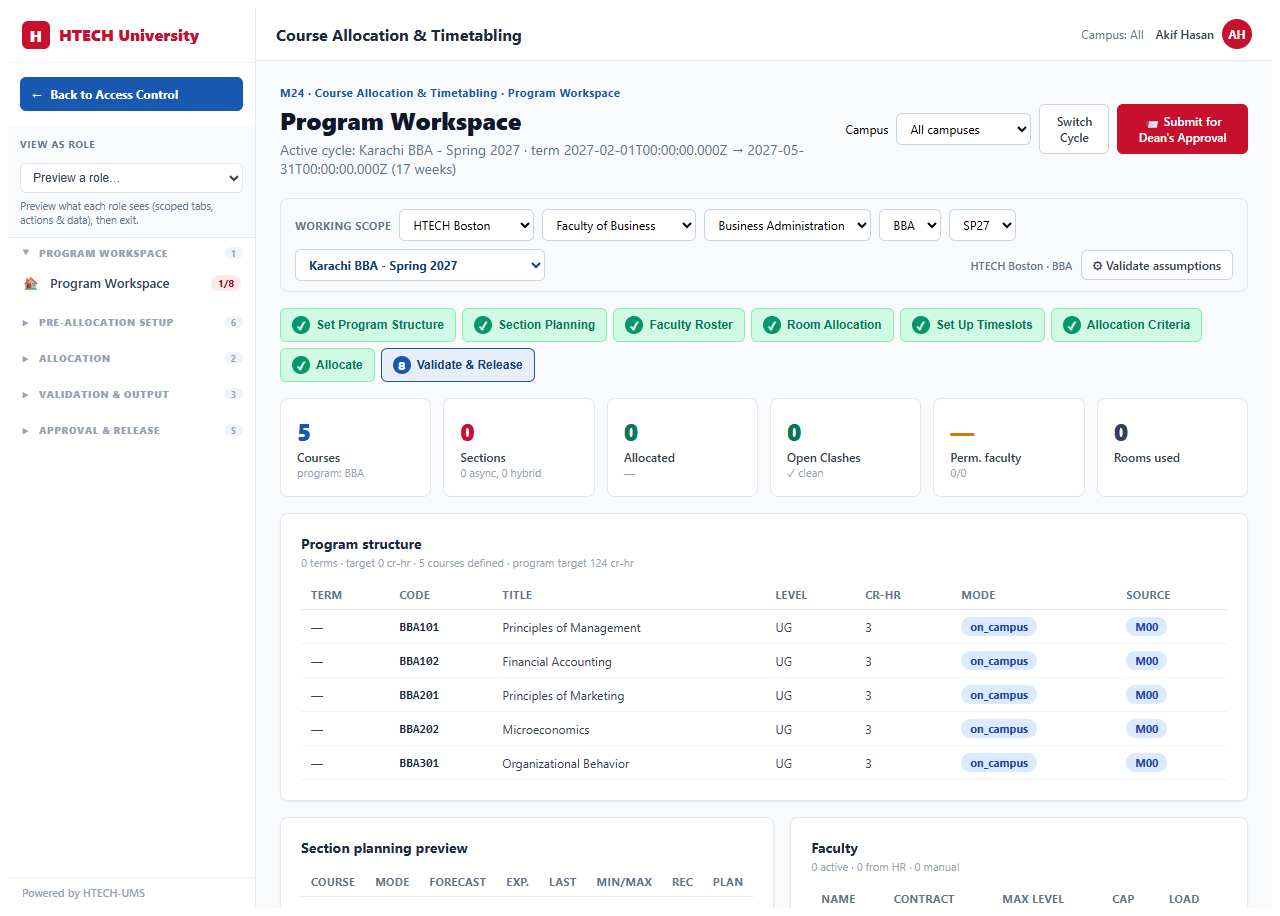The height and width of the screenshot is (916, 1280).
Task: Click course code BBA202
Action: point(419,730)
